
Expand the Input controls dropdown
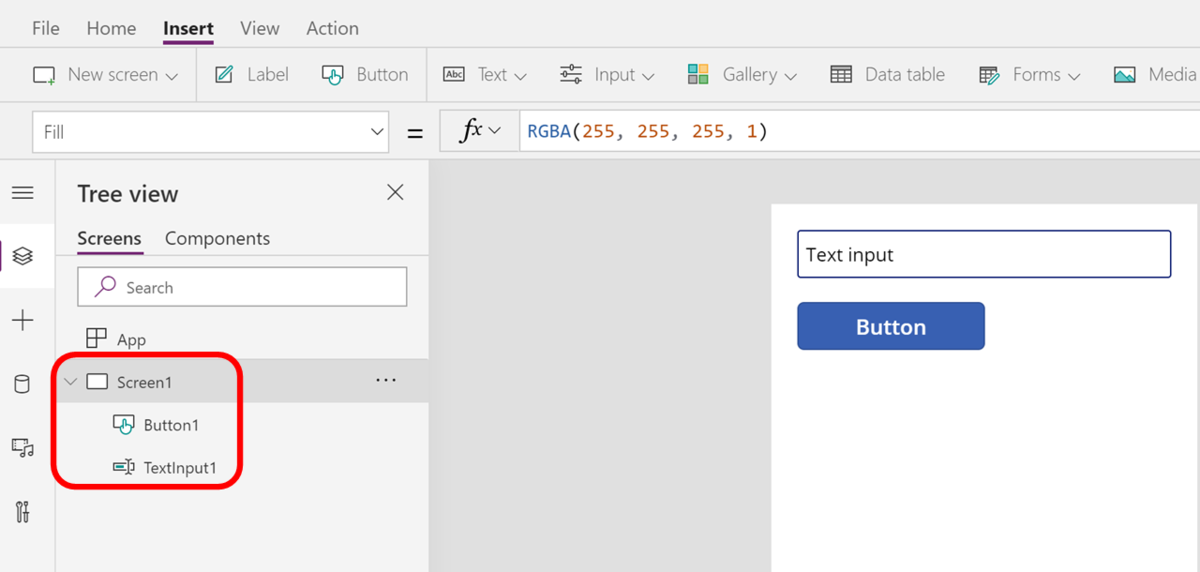tap(607, 74)
